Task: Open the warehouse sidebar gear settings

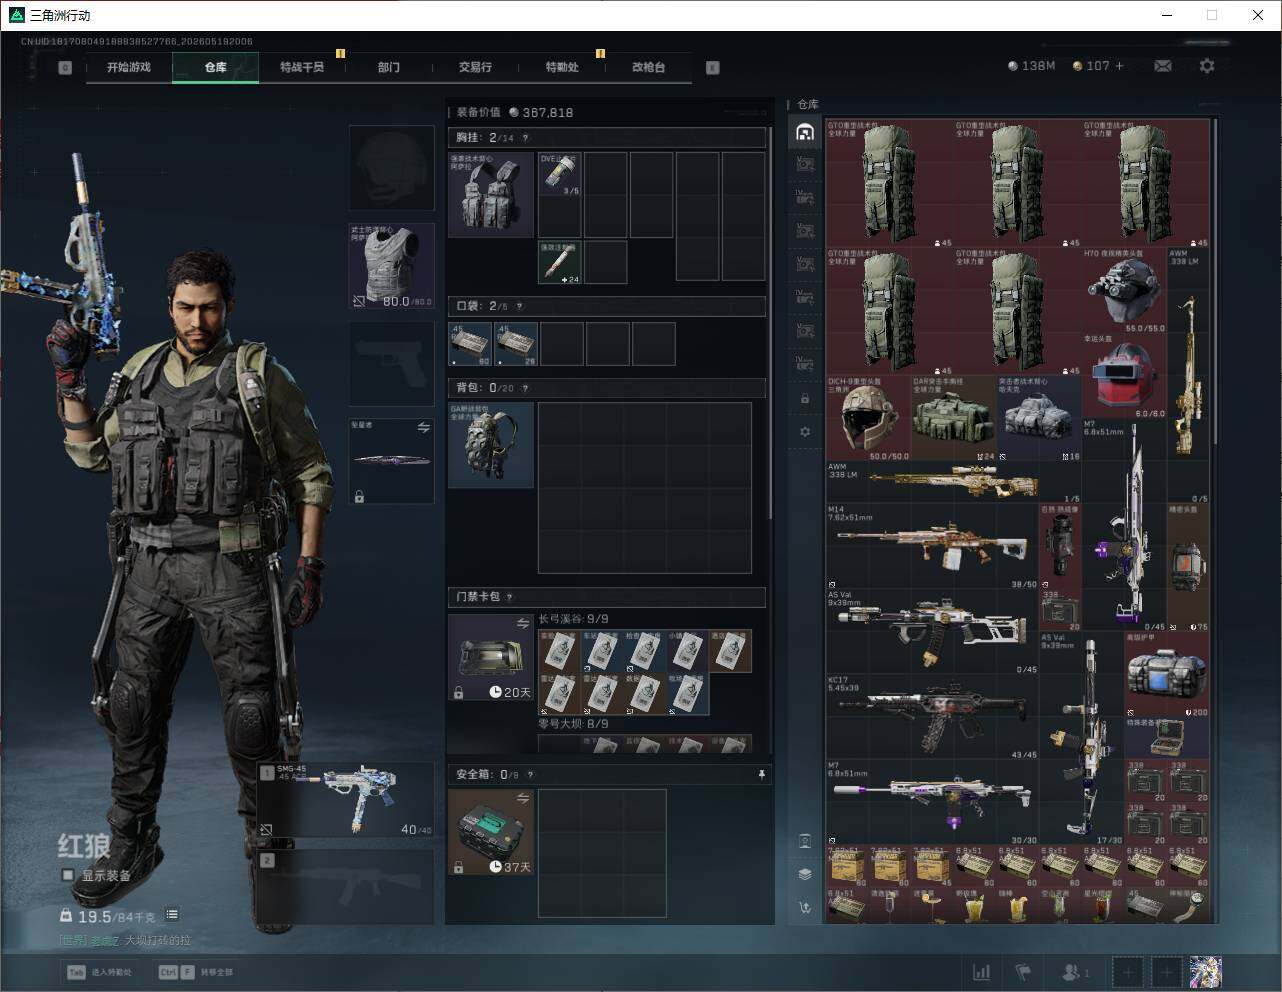Action: (805, 432)
